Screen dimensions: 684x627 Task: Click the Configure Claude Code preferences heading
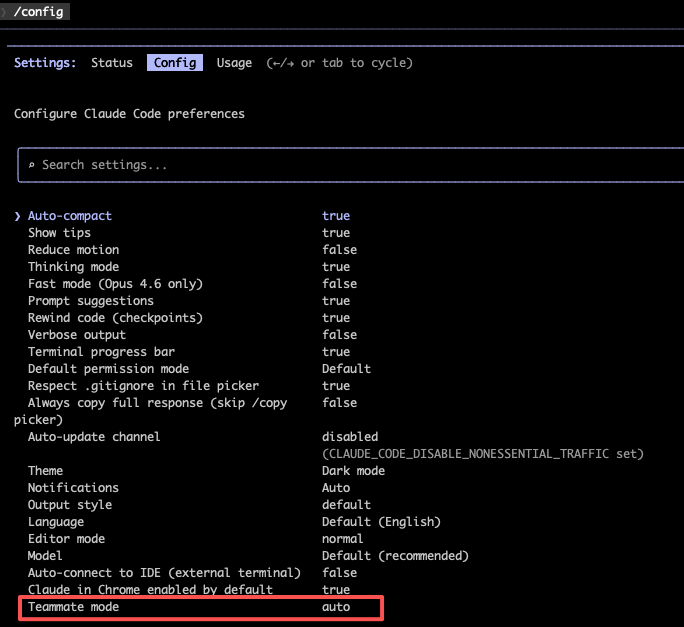point(129,114)
